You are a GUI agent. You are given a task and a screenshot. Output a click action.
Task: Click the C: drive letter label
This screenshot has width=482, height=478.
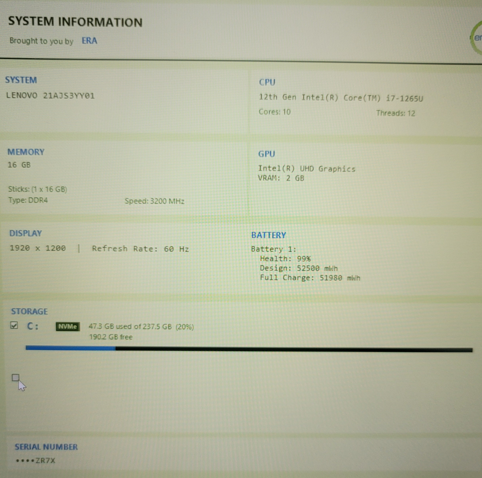(33, 326)
